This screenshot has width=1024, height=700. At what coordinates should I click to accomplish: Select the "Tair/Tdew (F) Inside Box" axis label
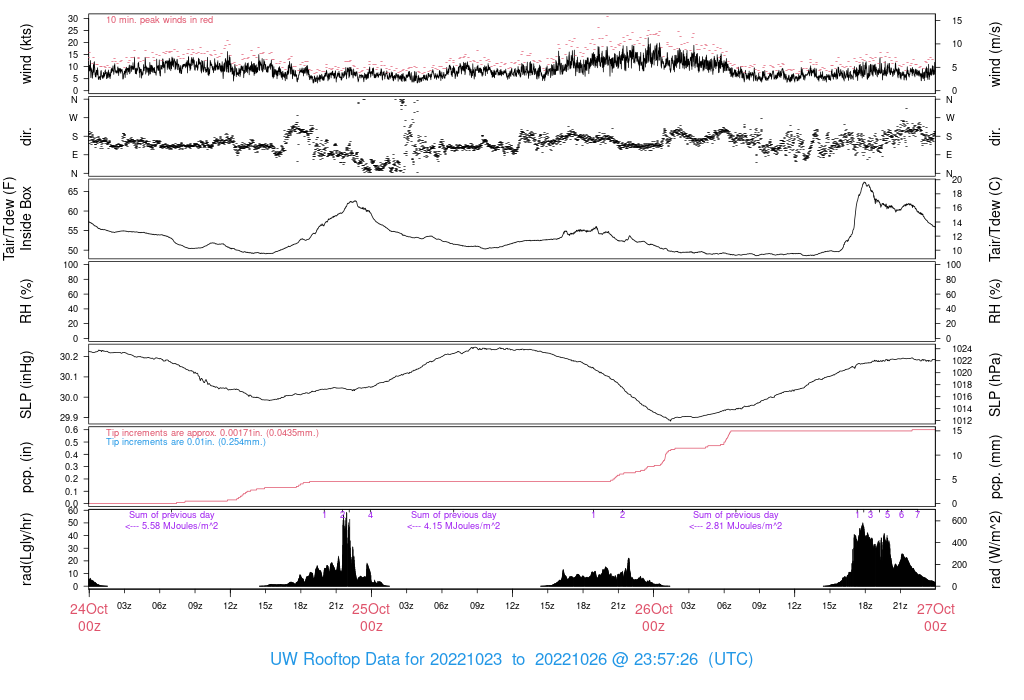(x=18, y=218)
